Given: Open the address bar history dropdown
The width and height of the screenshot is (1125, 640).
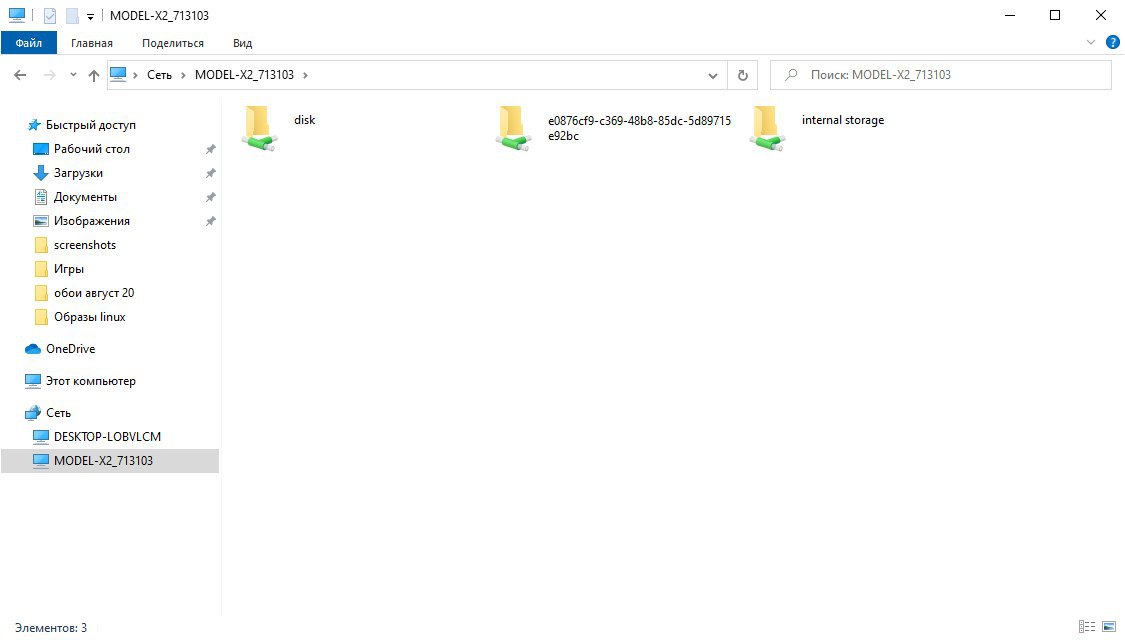Looking at the screenshot, I should [712, 75].
